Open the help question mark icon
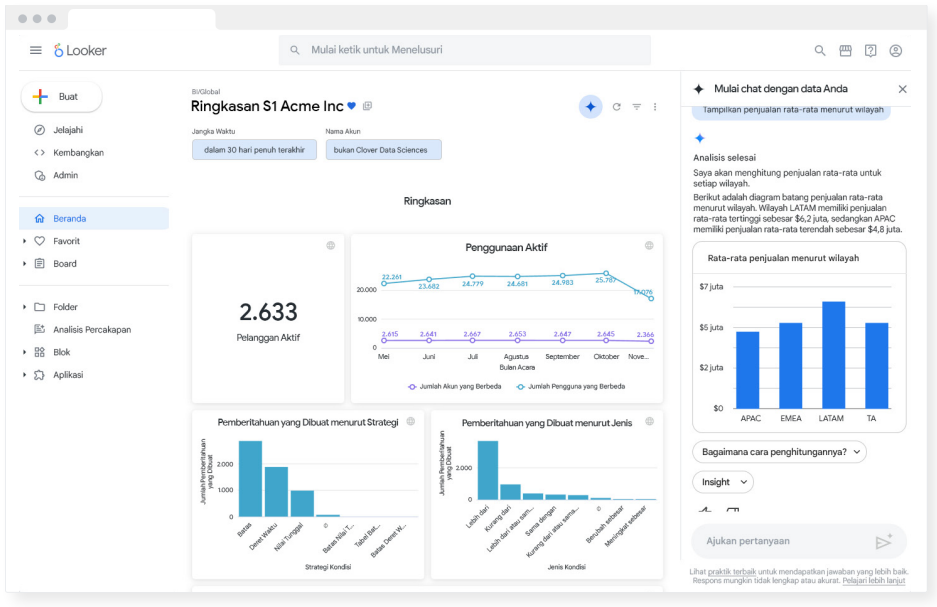 point(870,51)
